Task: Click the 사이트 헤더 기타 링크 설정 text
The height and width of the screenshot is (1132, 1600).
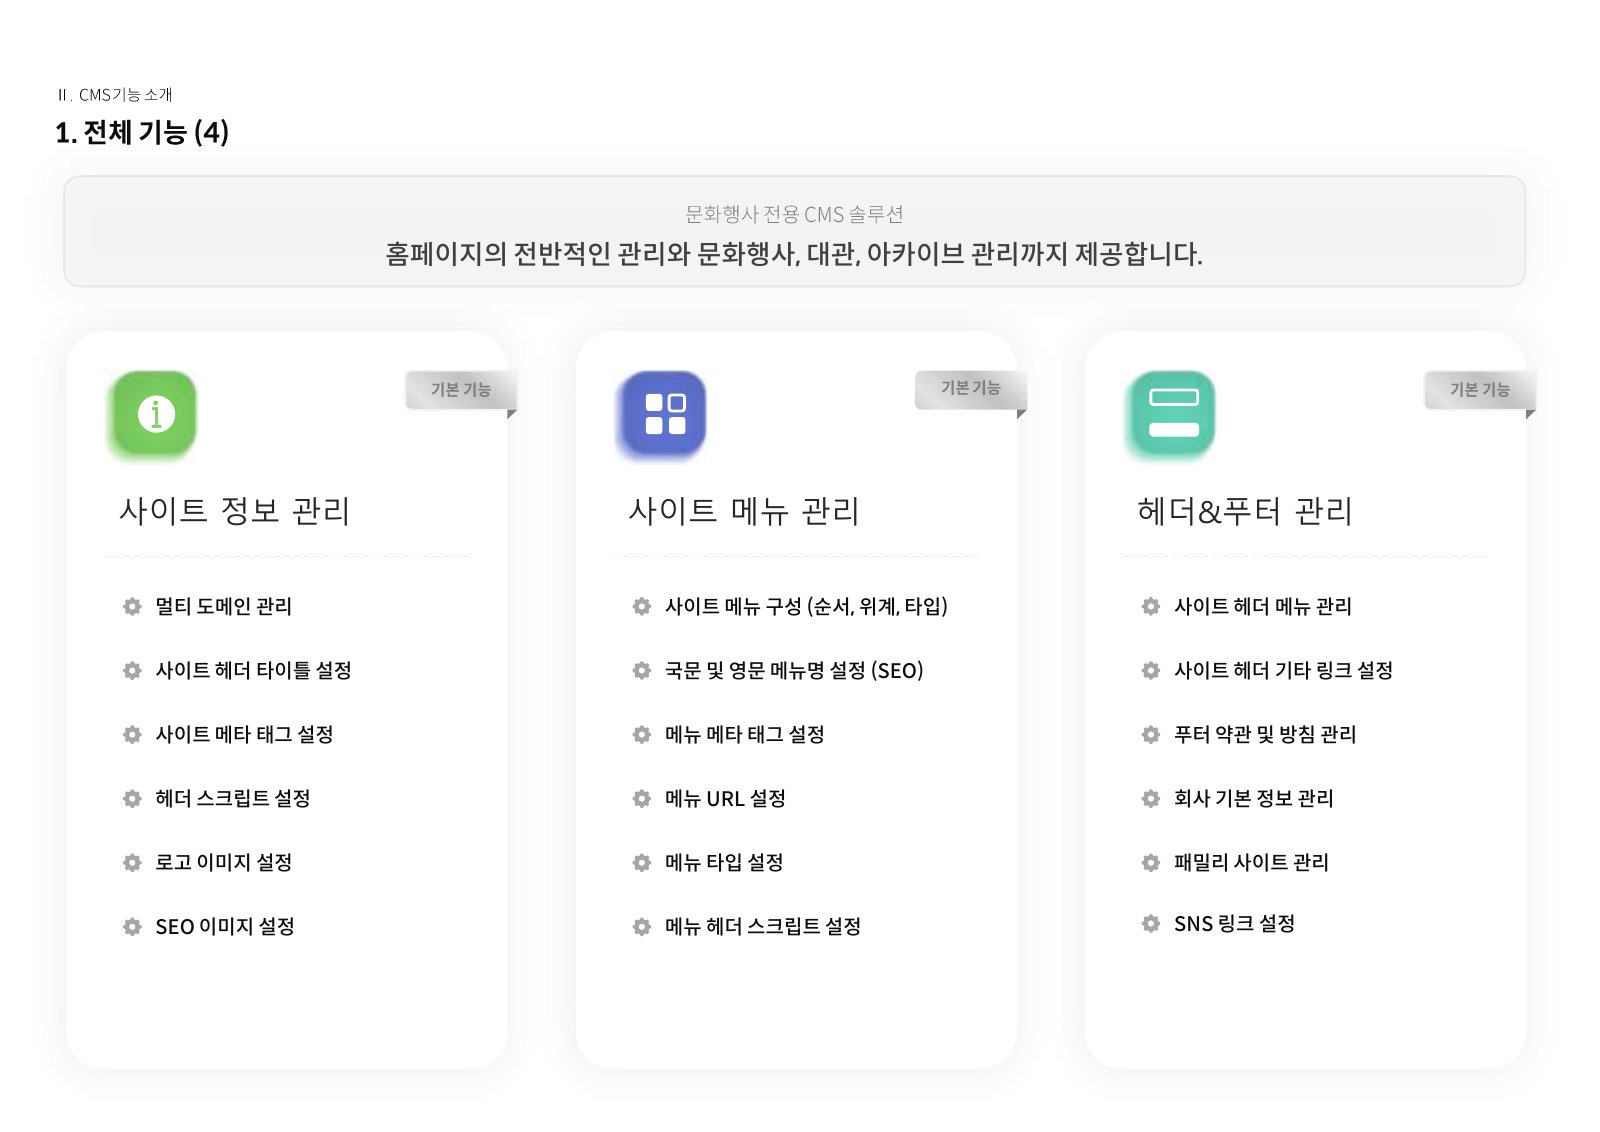Action: click(x=1284, y=670)
